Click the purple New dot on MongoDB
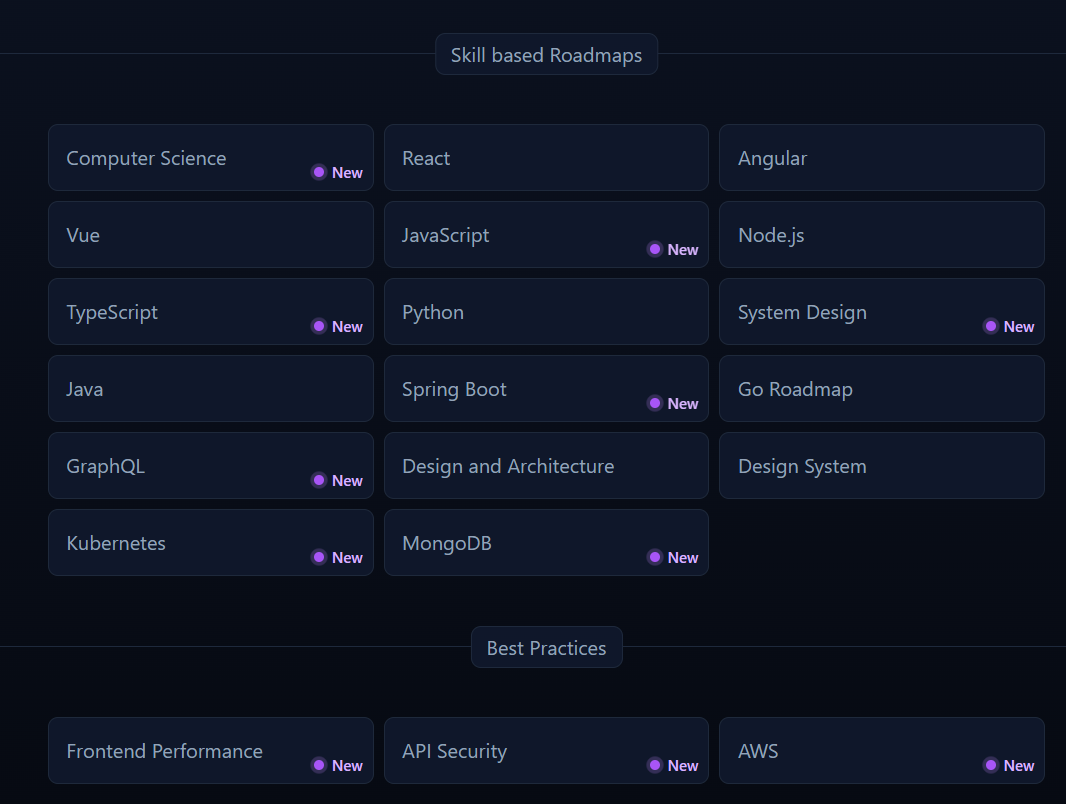 [655, 557]
